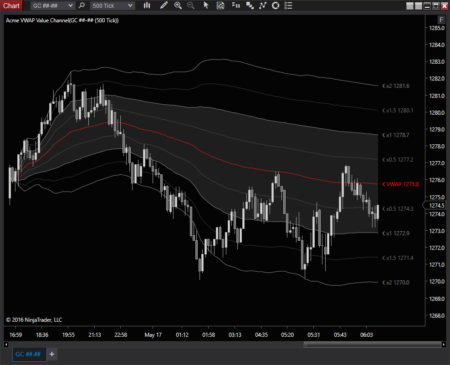Expand the GC ##-## instrument dropdown

coord(52,6)
